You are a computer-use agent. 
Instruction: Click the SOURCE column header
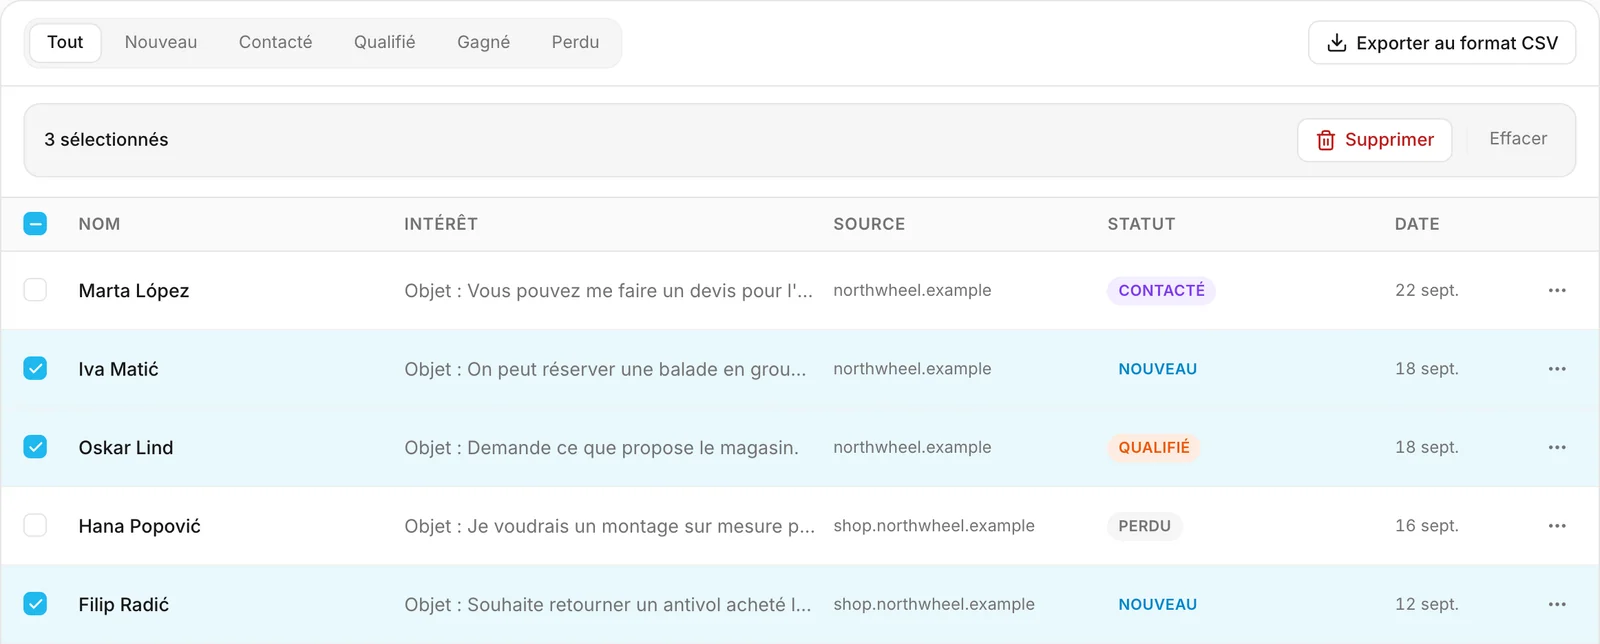point(869,224)
